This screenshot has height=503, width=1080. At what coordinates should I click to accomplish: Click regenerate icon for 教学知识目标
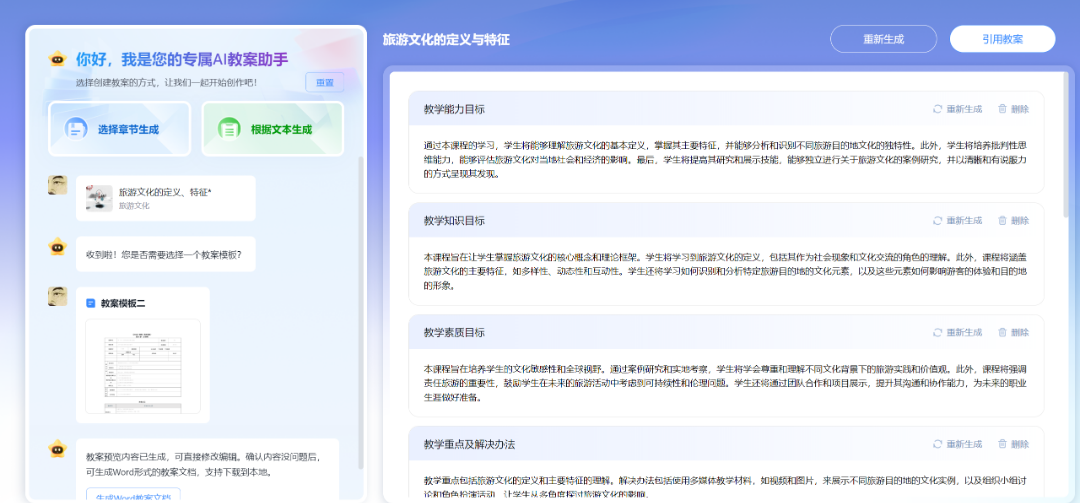point(937,221)
